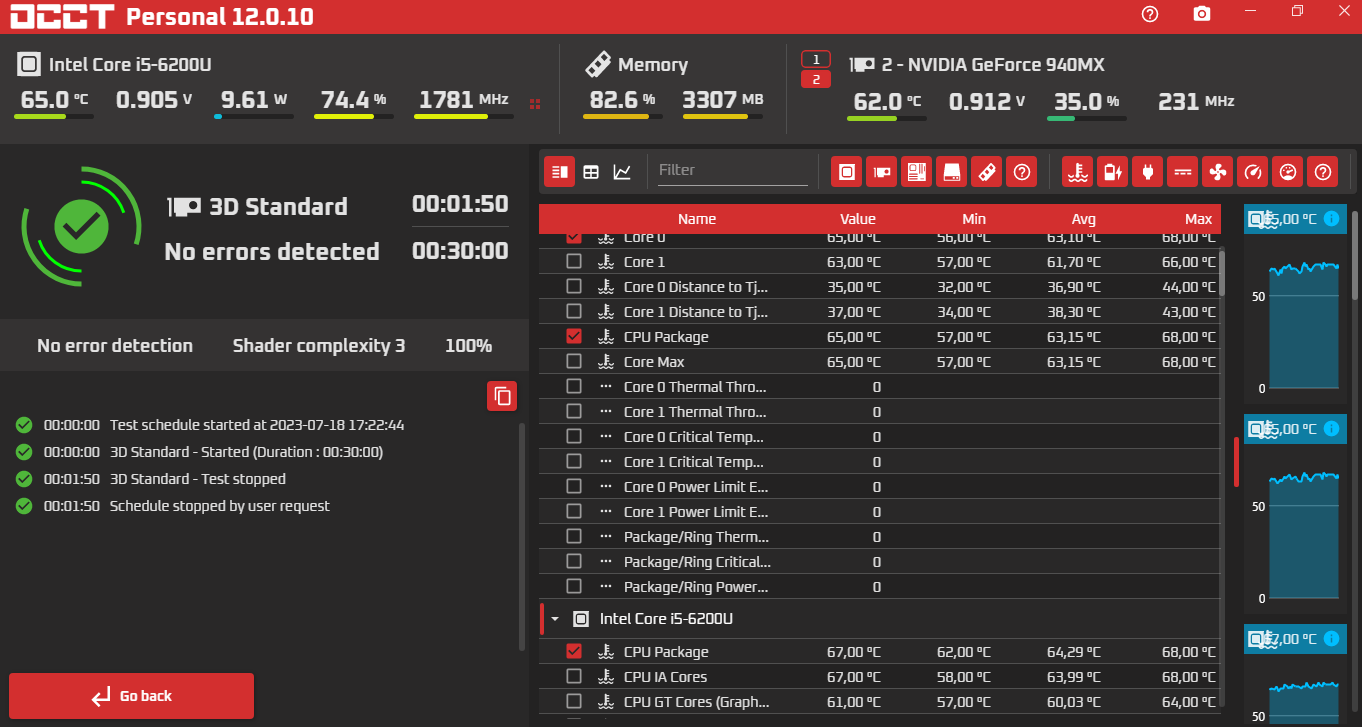Viewport: 1362px width, 727px height.
Task: Click the Go back button
Action: (131, 696)
